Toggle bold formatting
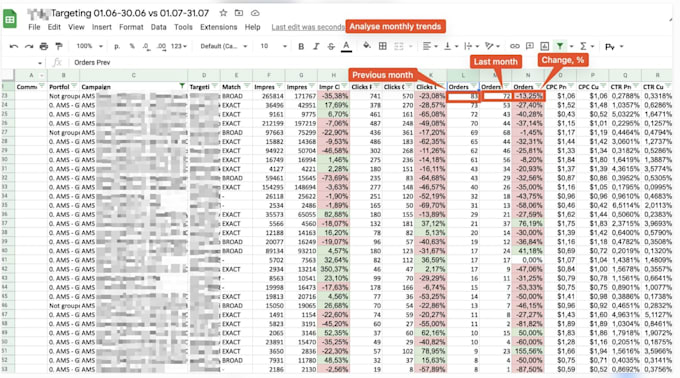The image size is (680, 378). [301, 46]
